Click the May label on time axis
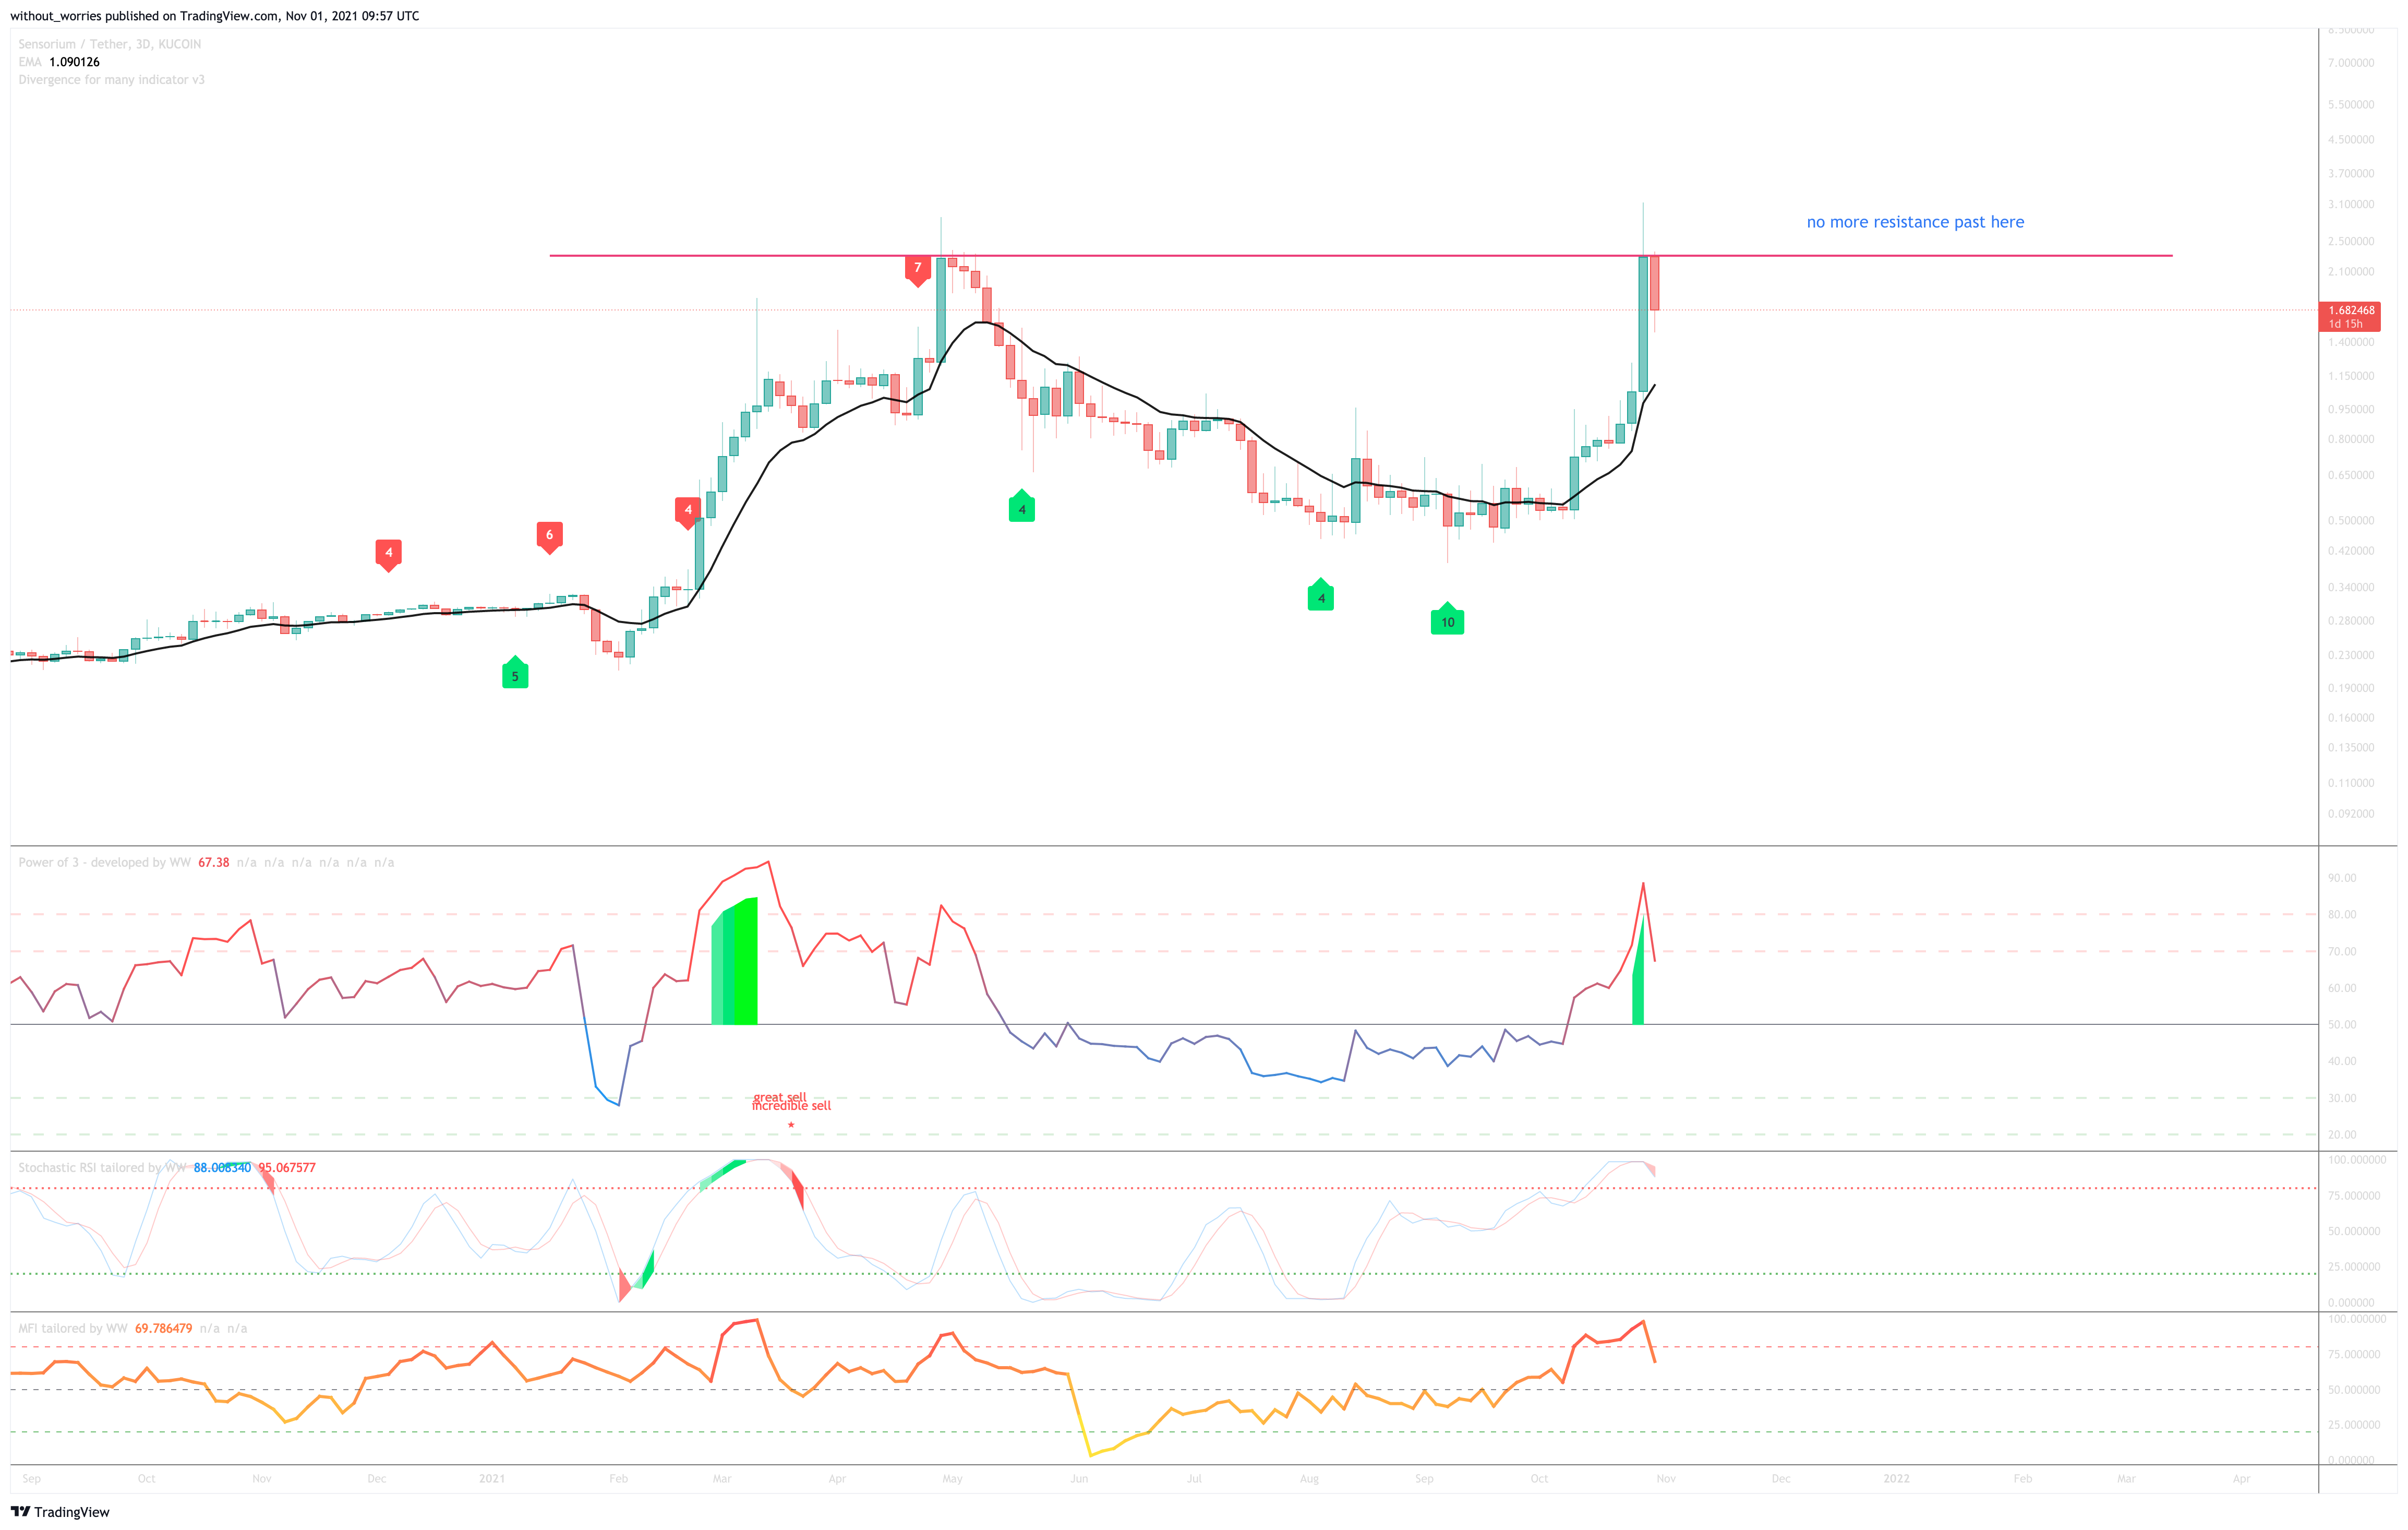The height and width of the screenshot is (1530, 2408). coord(952,1479)
